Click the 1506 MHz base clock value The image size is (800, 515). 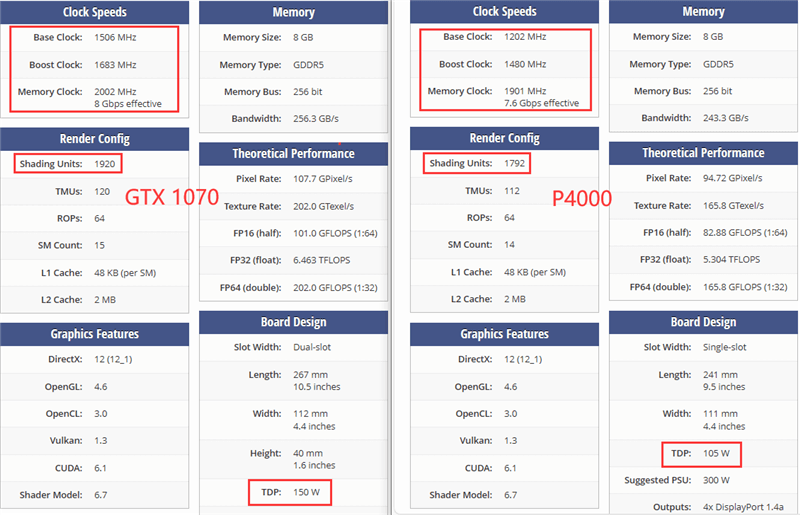pyautogui.click(x=115, y=37)
